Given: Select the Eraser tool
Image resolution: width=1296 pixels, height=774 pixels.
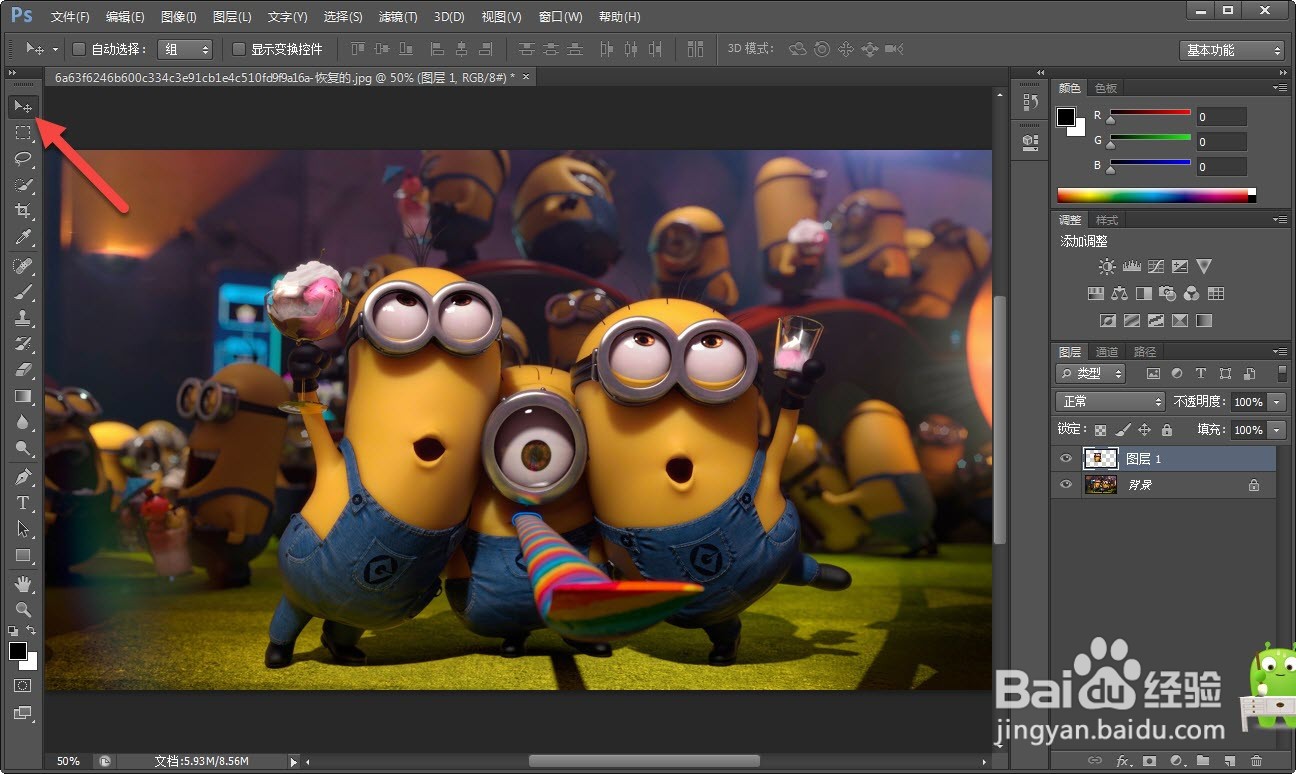Looking at the screenshot, I should [23, 370].
